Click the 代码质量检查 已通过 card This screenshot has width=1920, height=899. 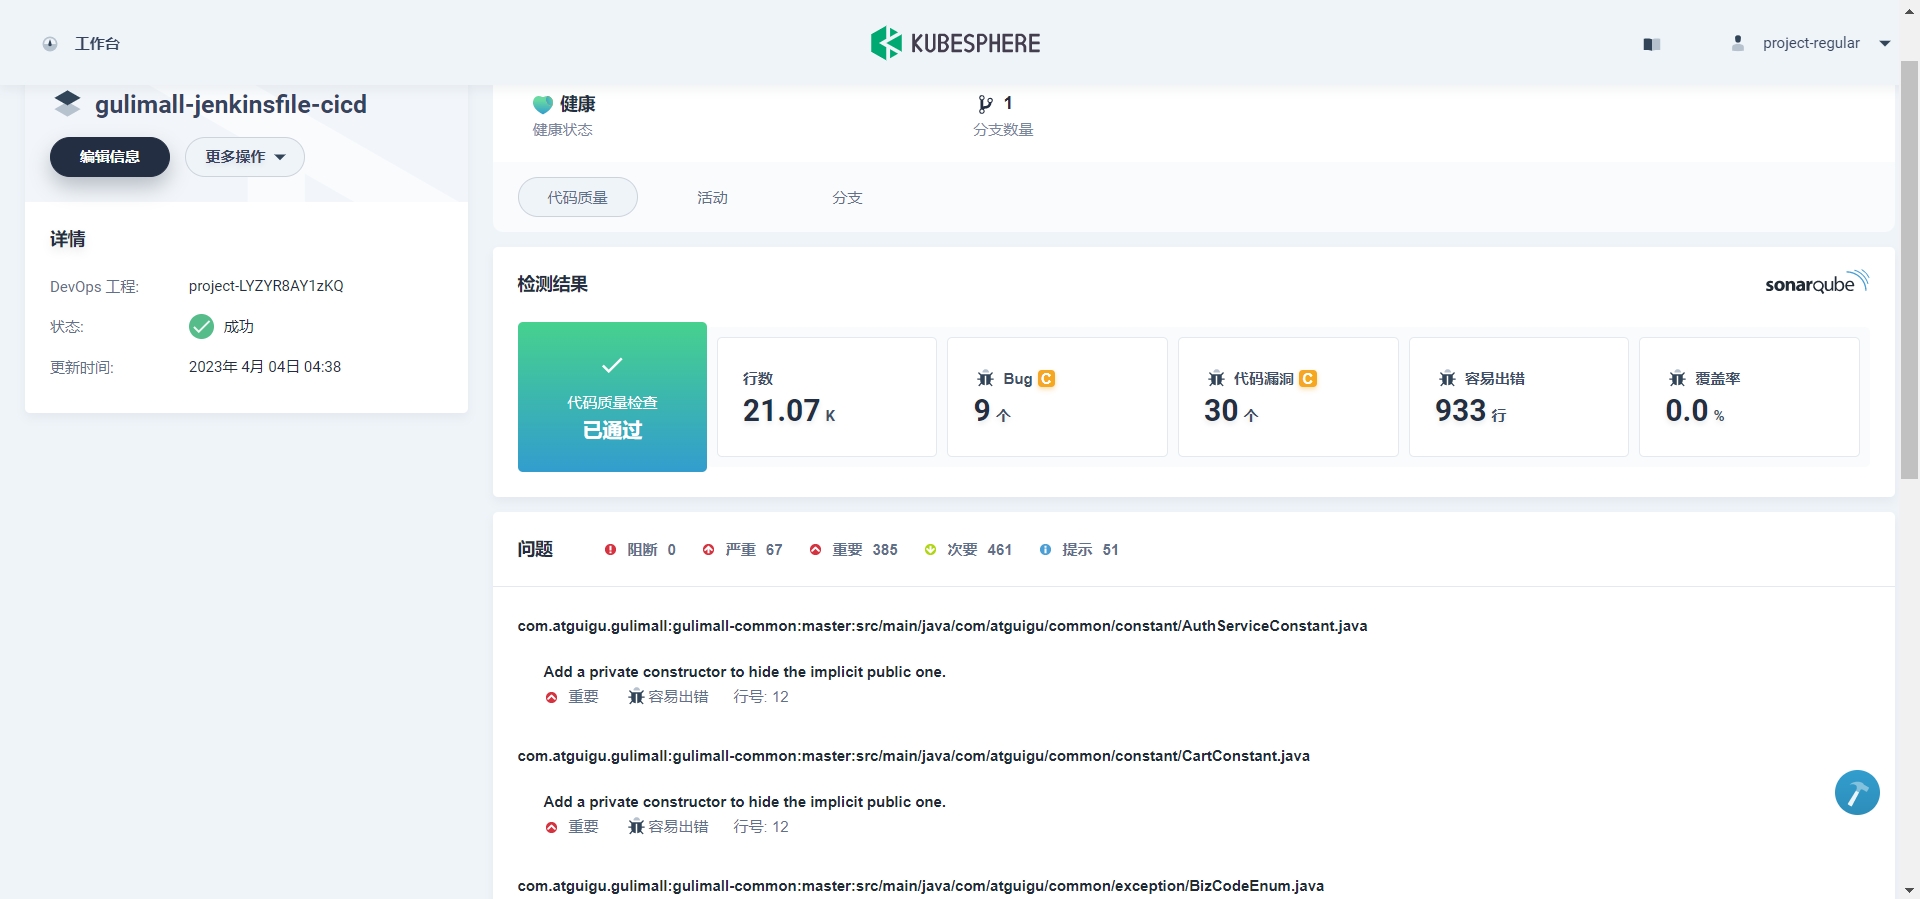tap(612, 397)
